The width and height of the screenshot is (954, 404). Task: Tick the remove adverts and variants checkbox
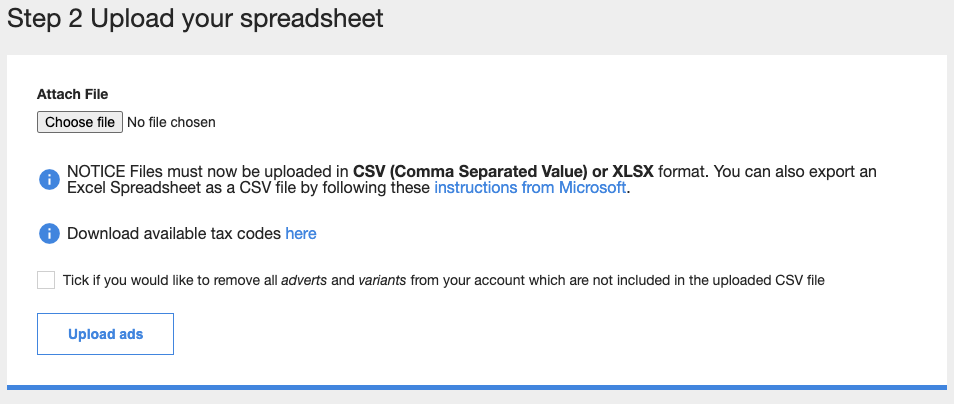46,280
